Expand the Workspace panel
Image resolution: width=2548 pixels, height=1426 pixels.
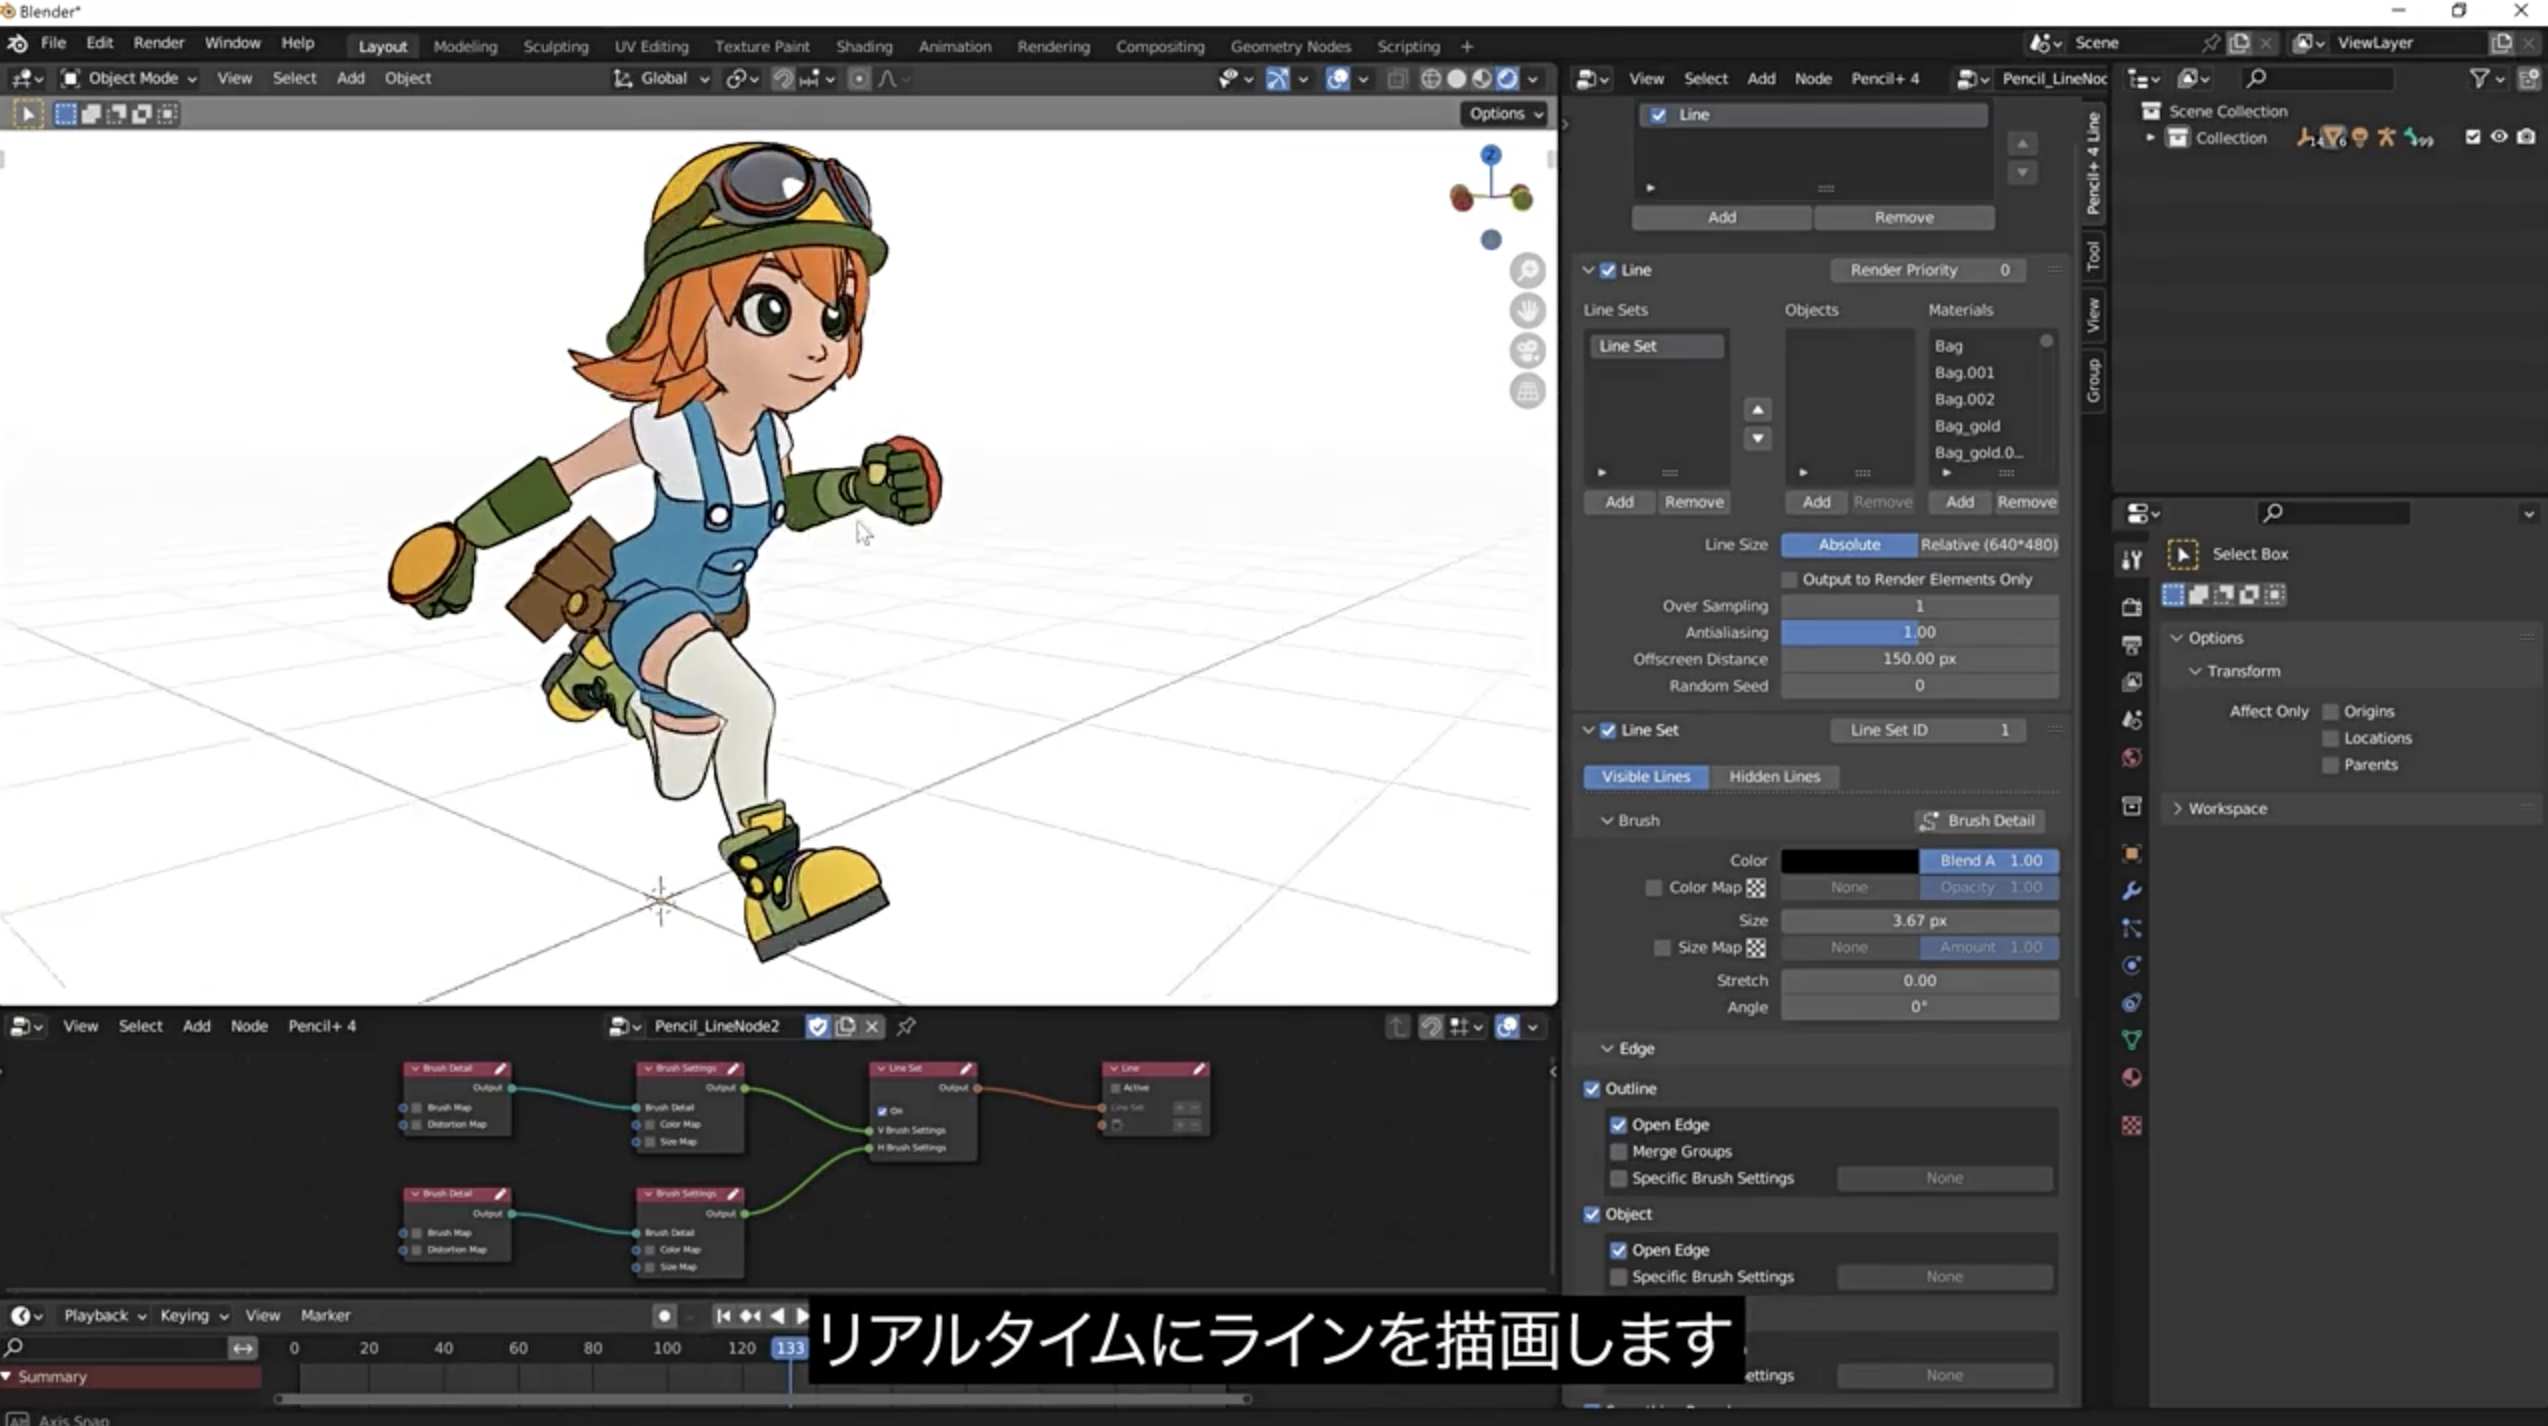tap(2226, 808)
